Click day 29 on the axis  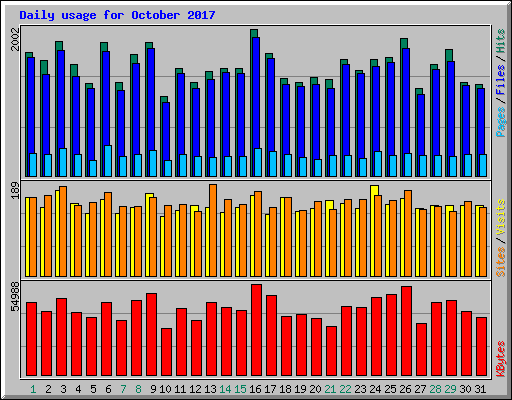coord(450,389)
